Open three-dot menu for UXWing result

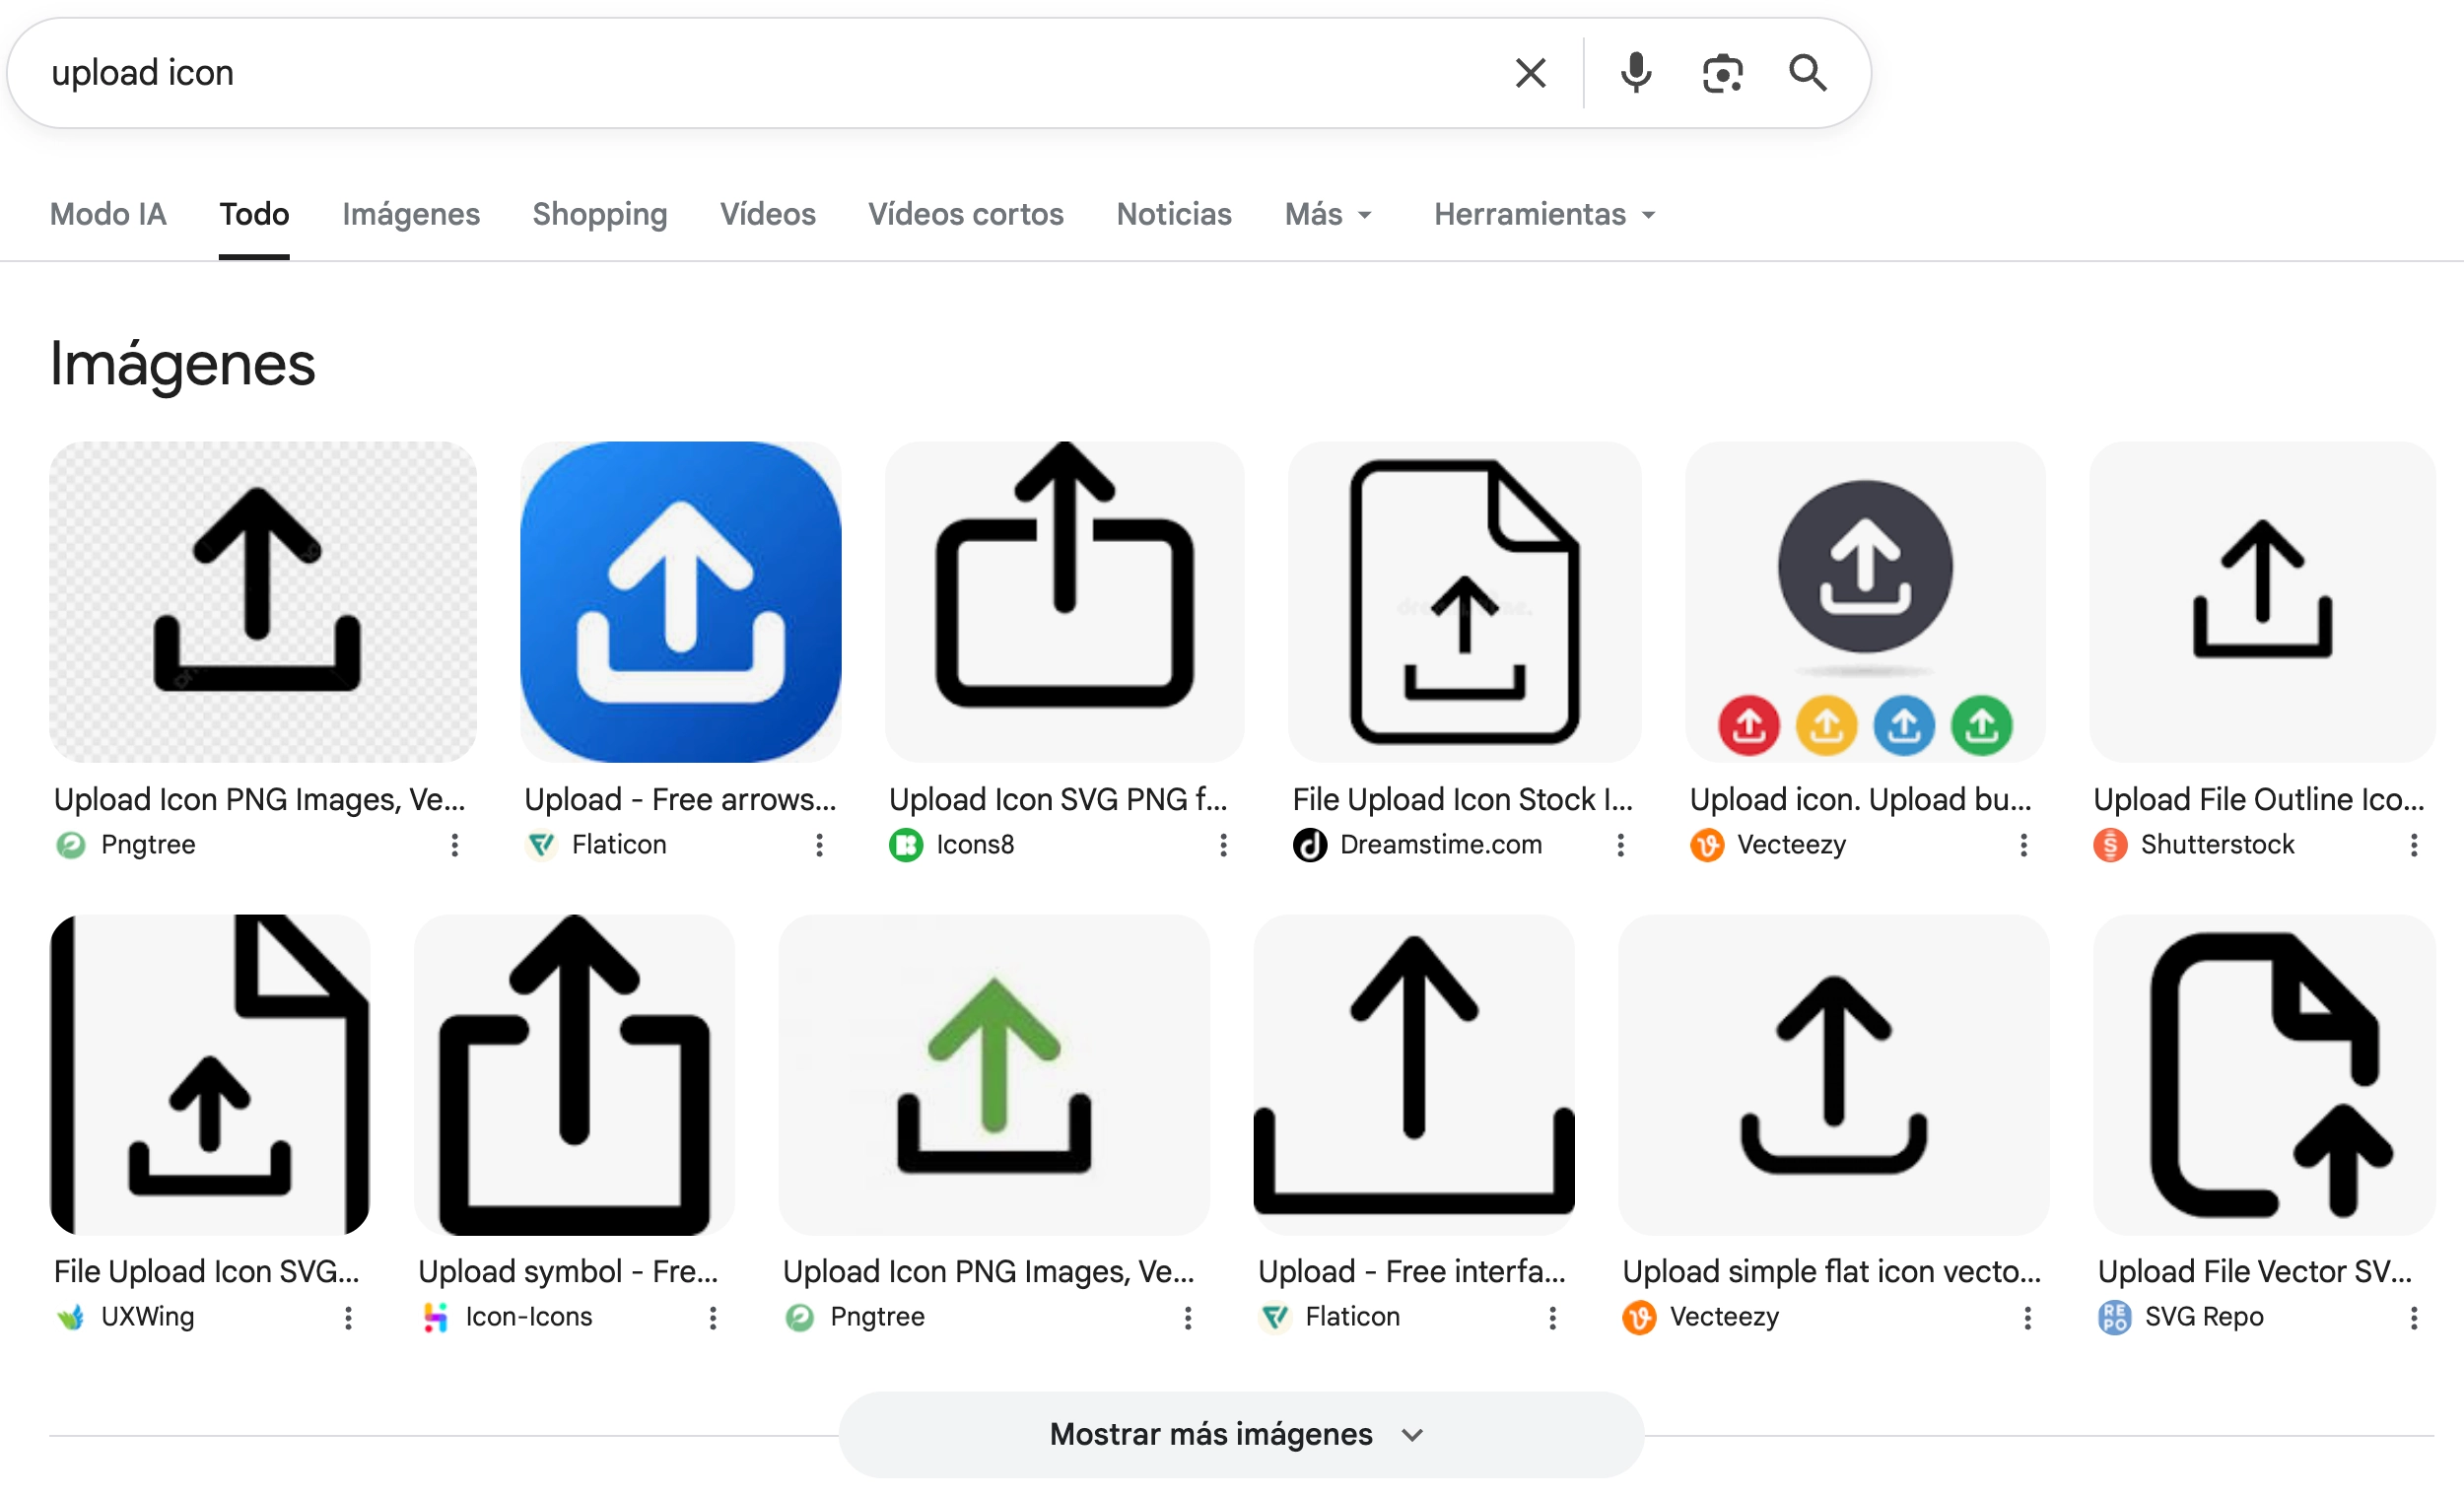pos(348,1317)
